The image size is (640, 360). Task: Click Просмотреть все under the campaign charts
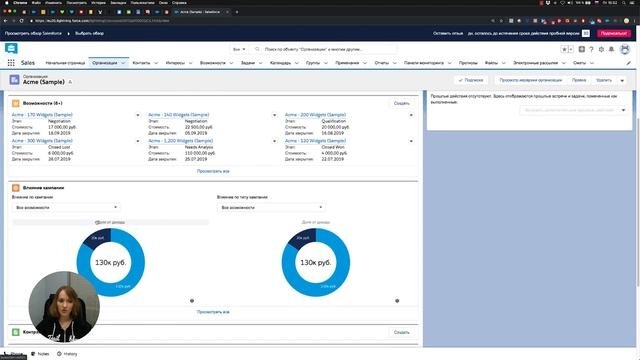(x=213, y=312)
